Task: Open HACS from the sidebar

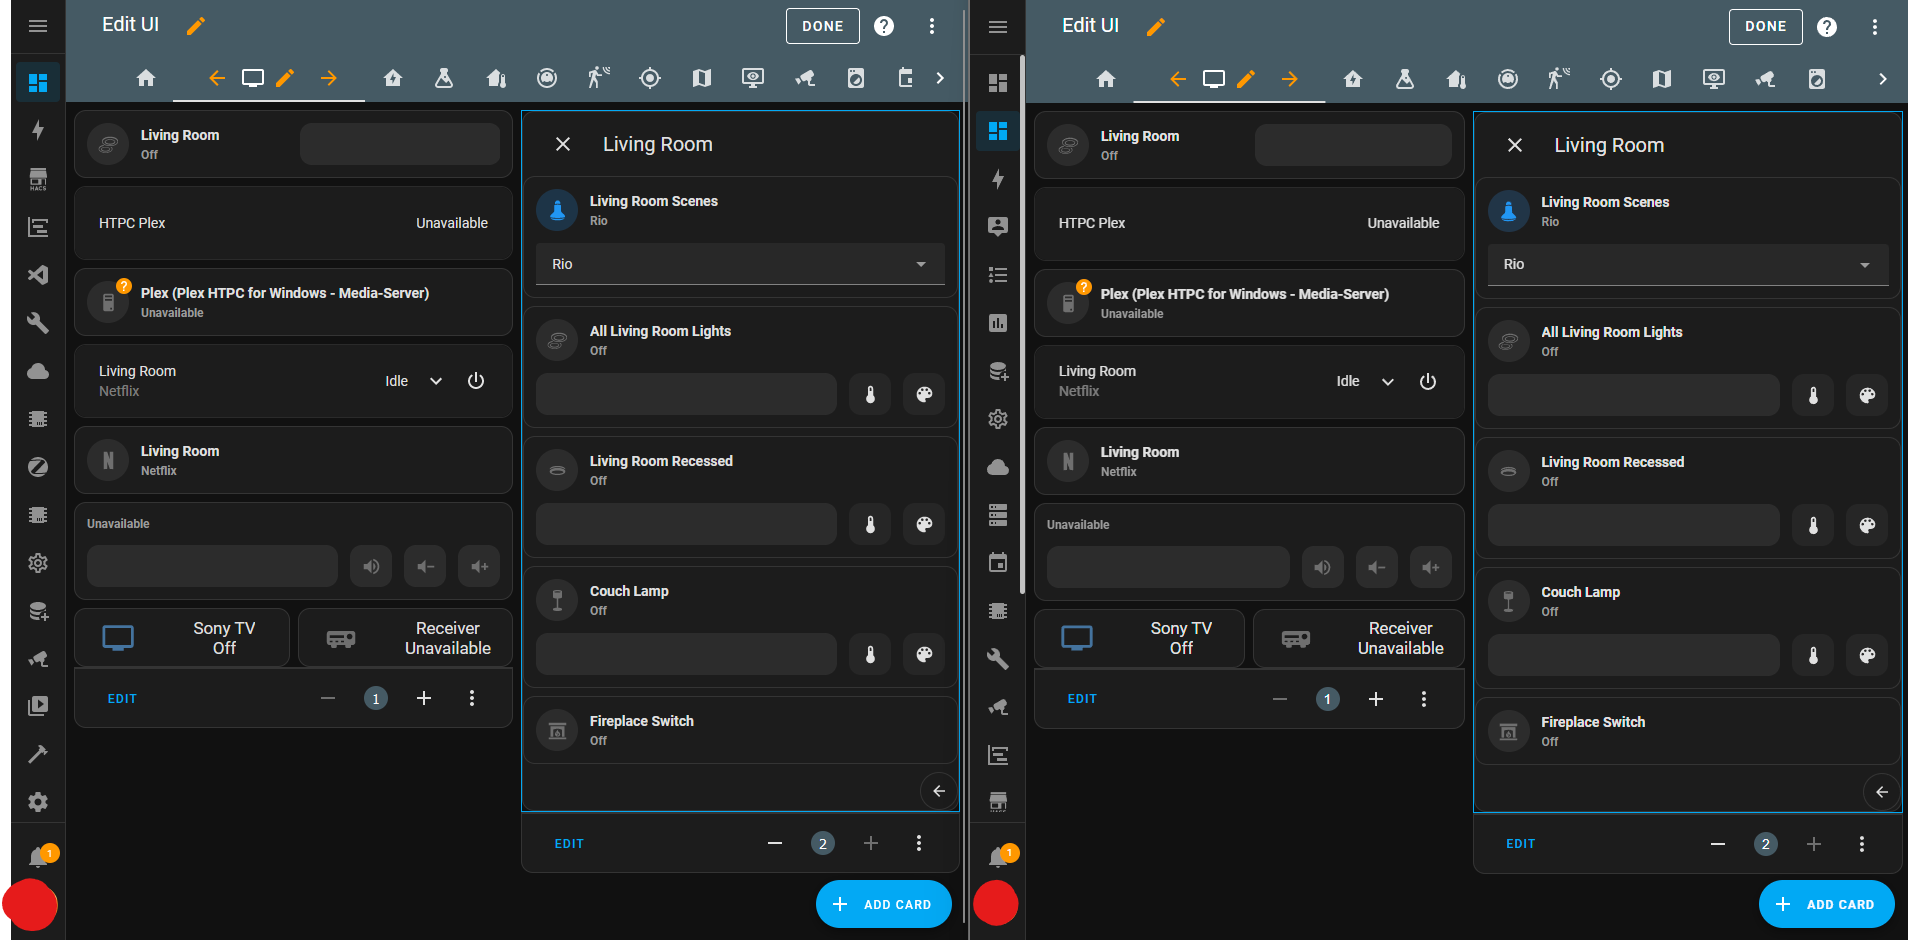Action: 38,178
